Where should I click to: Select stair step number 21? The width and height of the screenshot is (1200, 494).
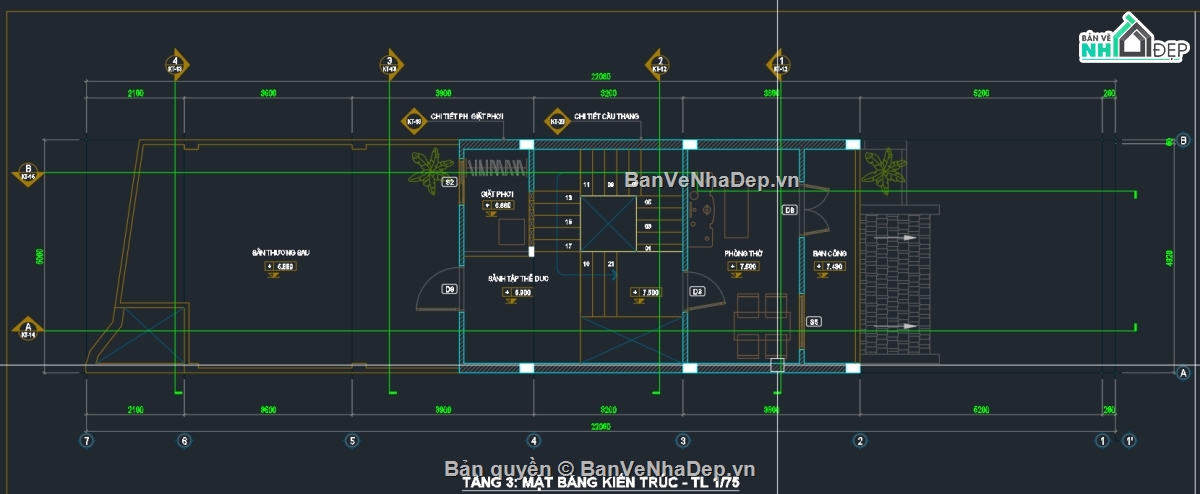(x=610, y=262)
